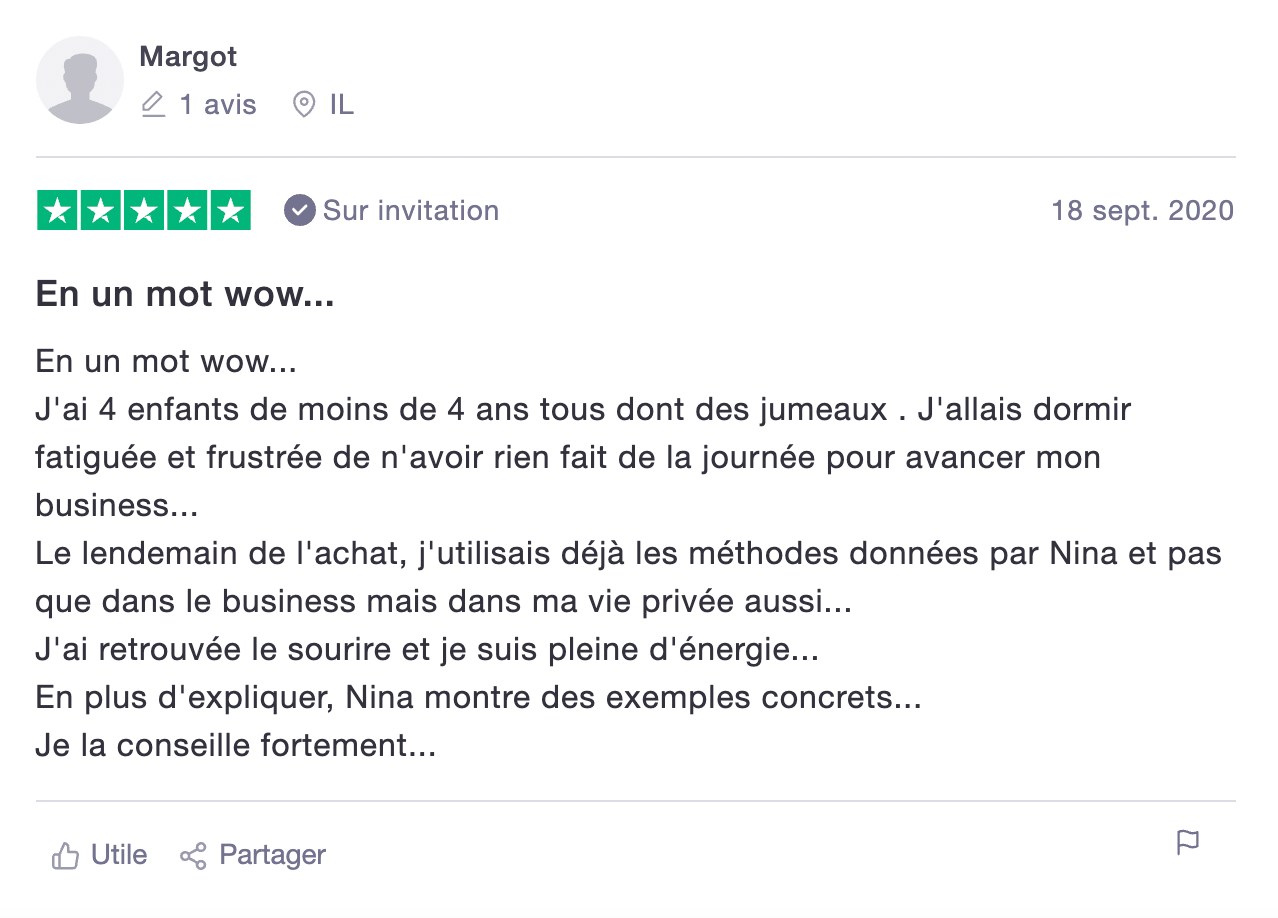This screenshot has height=918, width=1278.
Task: Click Partager to share this review
Action: [x=272, y=855]
